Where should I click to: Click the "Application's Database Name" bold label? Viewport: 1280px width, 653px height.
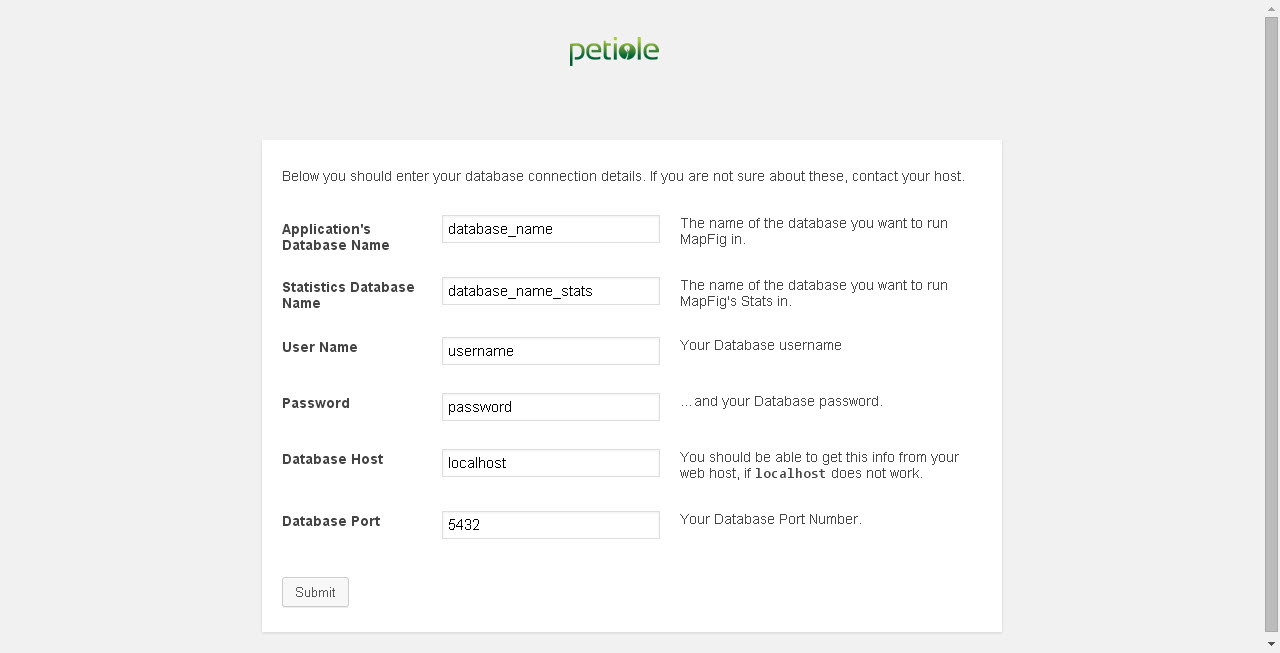click(x=335, y=237)
